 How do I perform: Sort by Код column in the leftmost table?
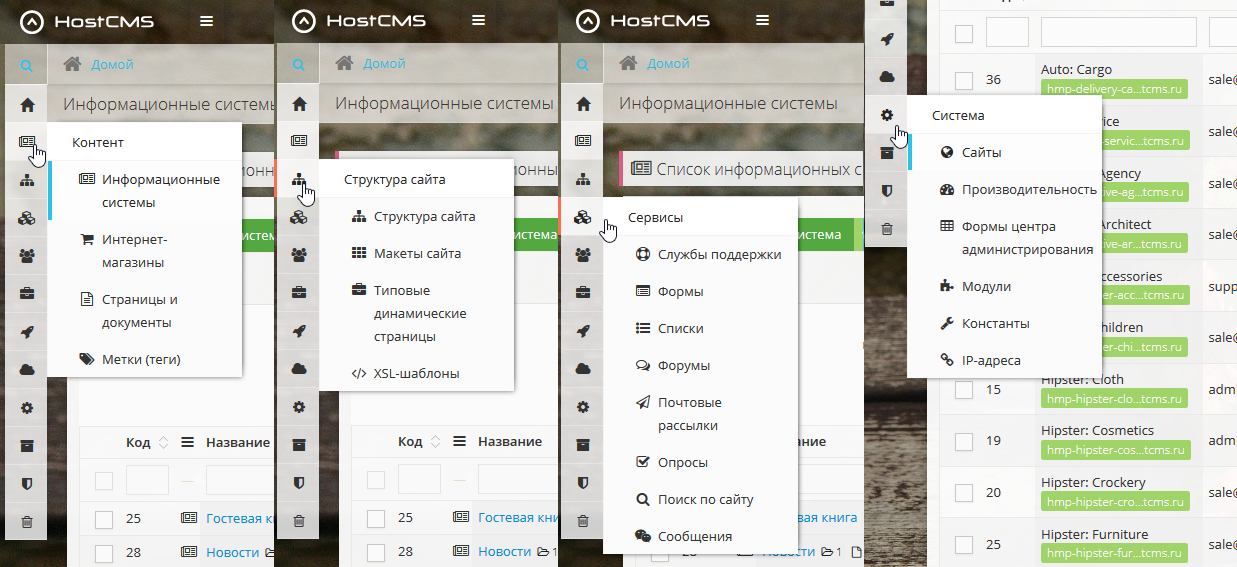[x=164, y=442]
